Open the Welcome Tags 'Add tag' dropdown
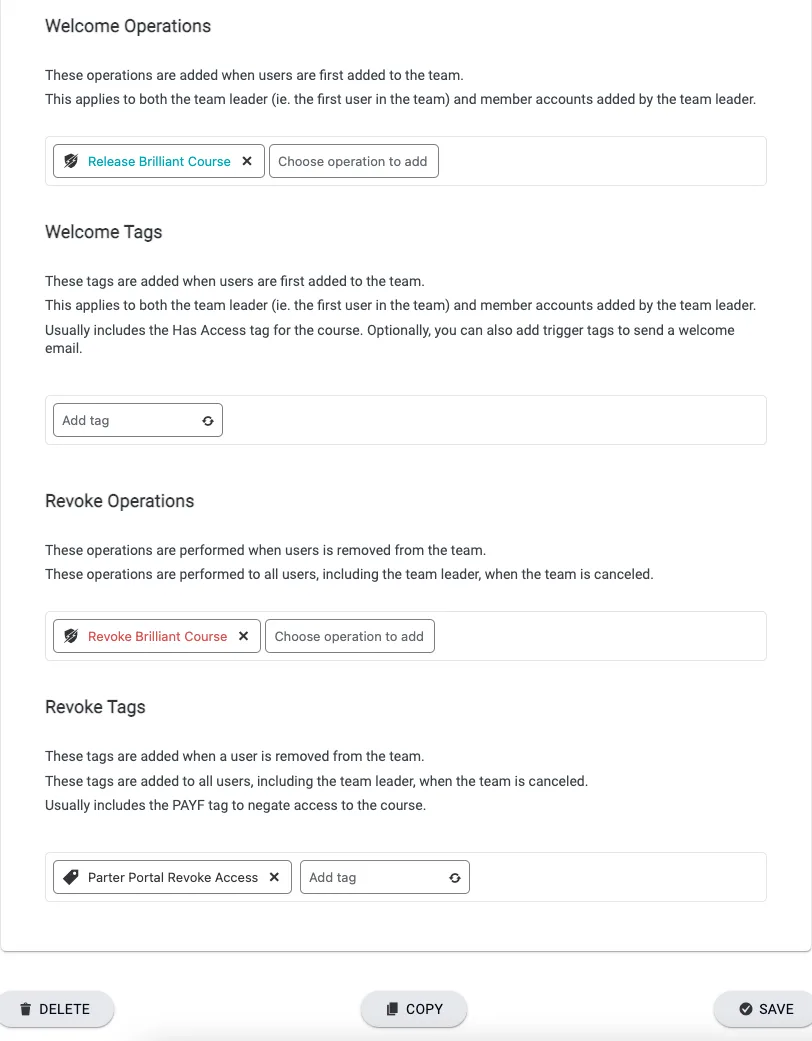812x1041 pixels. click(x=125, y=421)
